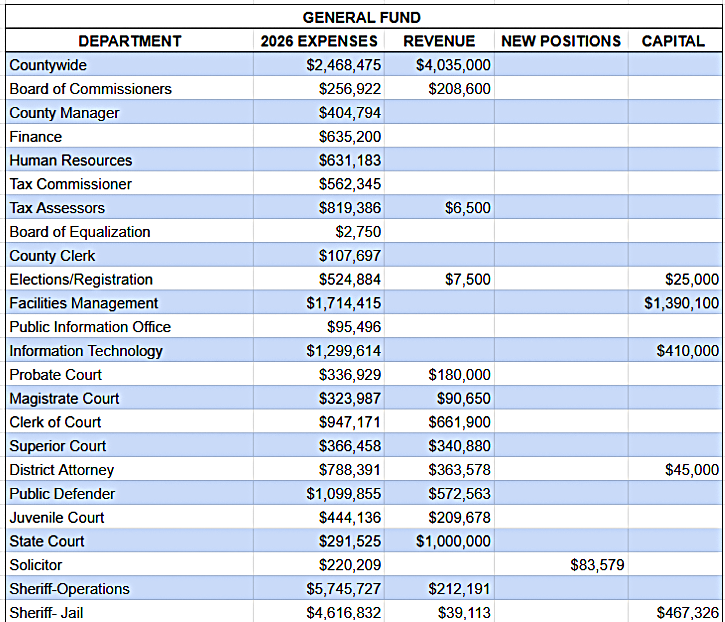This screenshot has width=725, height=622.
Task: Select Clerk of Court revenue $661,900
Action: tap(459, 422)
